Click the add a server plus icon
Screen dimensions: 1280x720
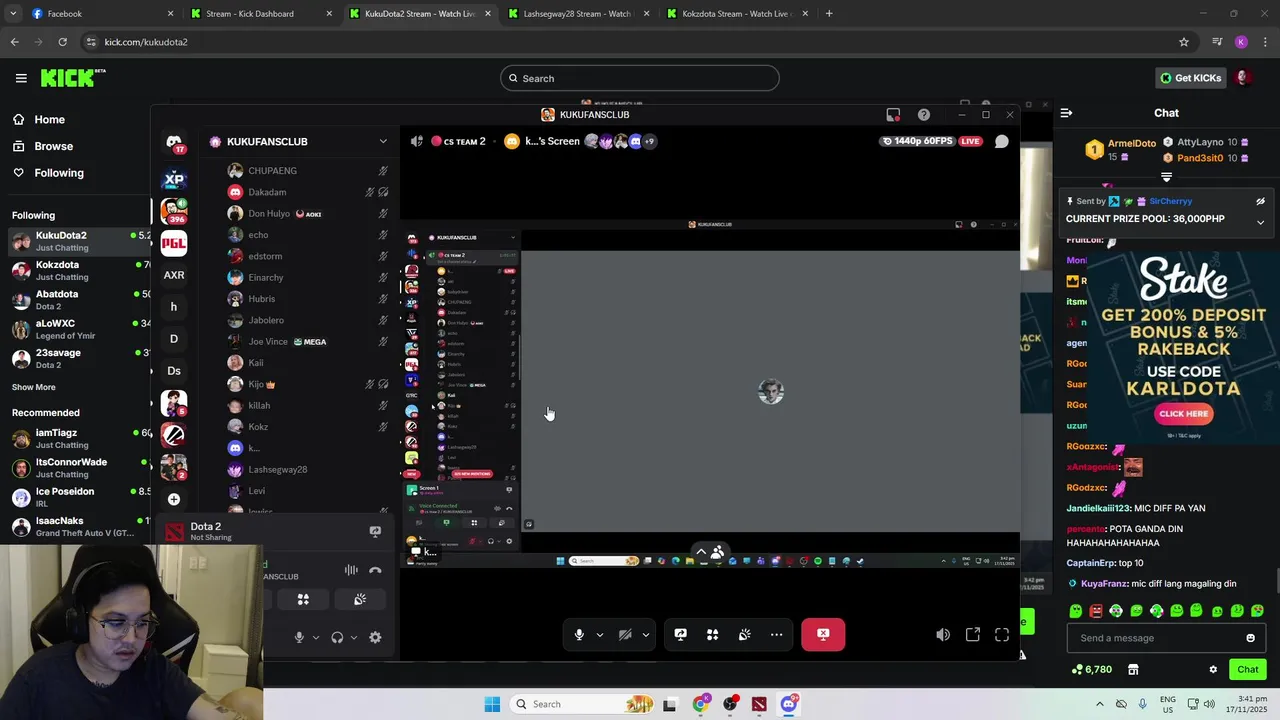174,499
